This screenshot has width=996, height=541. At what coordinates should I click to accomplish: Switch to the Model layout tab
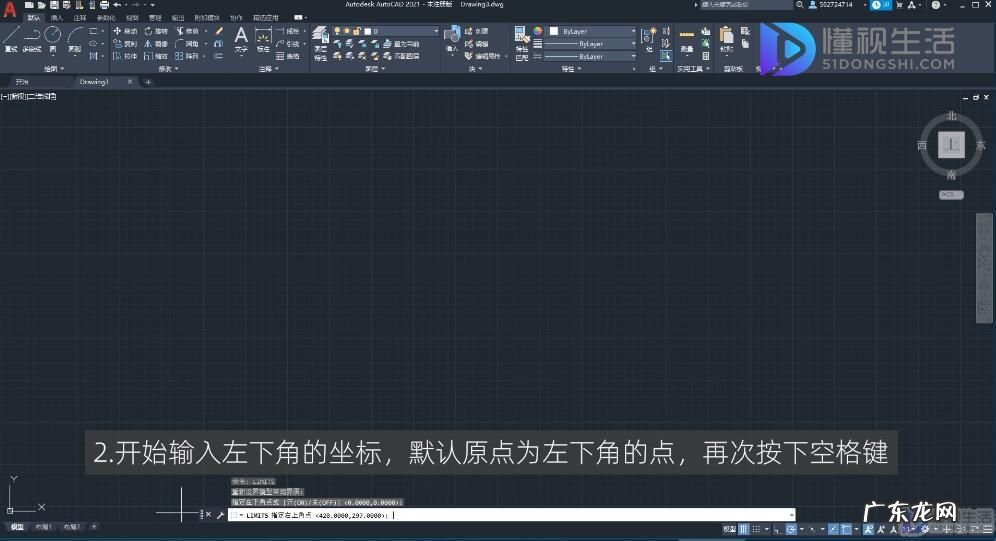coord(17,527)
